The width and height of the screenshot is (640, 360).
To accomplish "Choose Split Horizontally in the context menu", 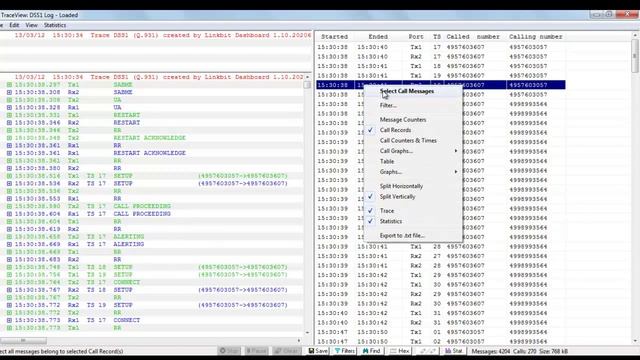I will (x=401, y=186).
